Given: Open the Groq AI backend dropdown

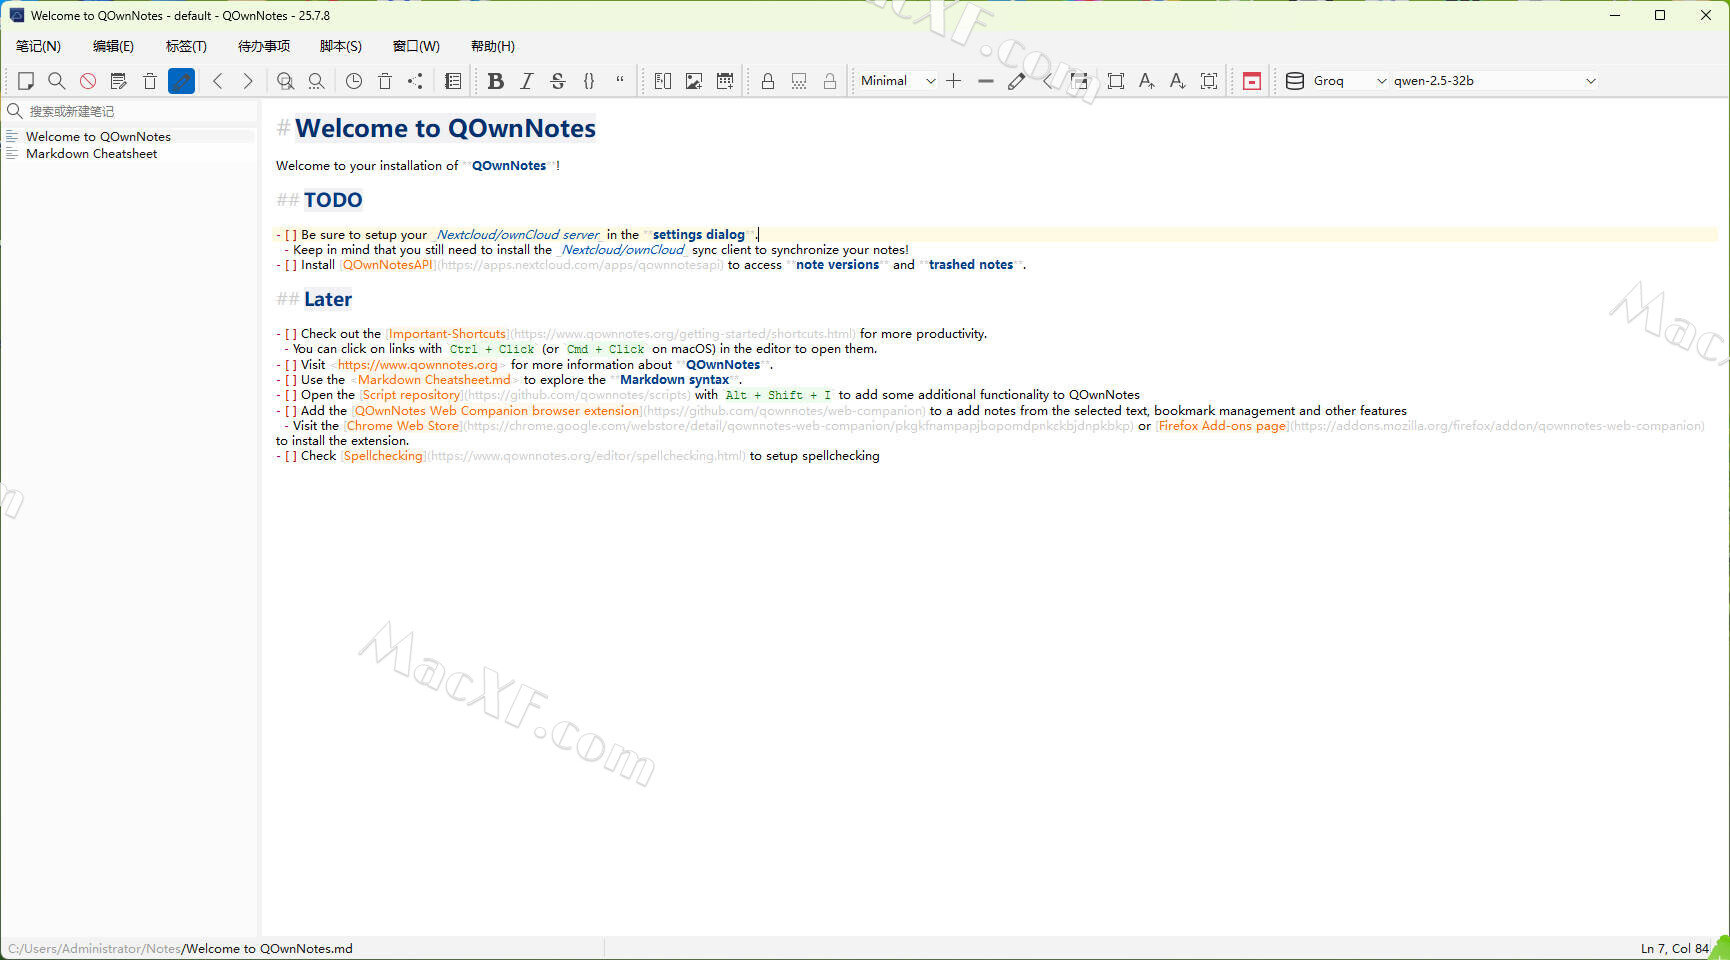Looking at the screenshot, I should pyautogui.click(x=1350, y=81).
